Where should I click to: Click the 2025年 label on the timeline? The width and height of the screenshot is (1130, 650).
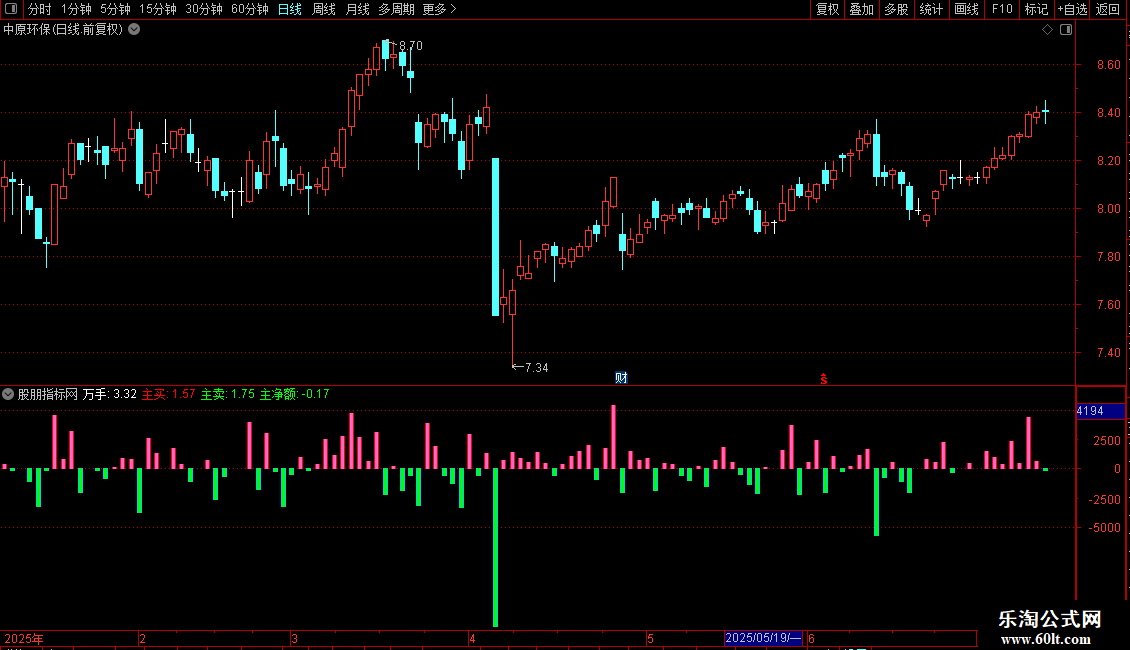(x=24, y=638)
